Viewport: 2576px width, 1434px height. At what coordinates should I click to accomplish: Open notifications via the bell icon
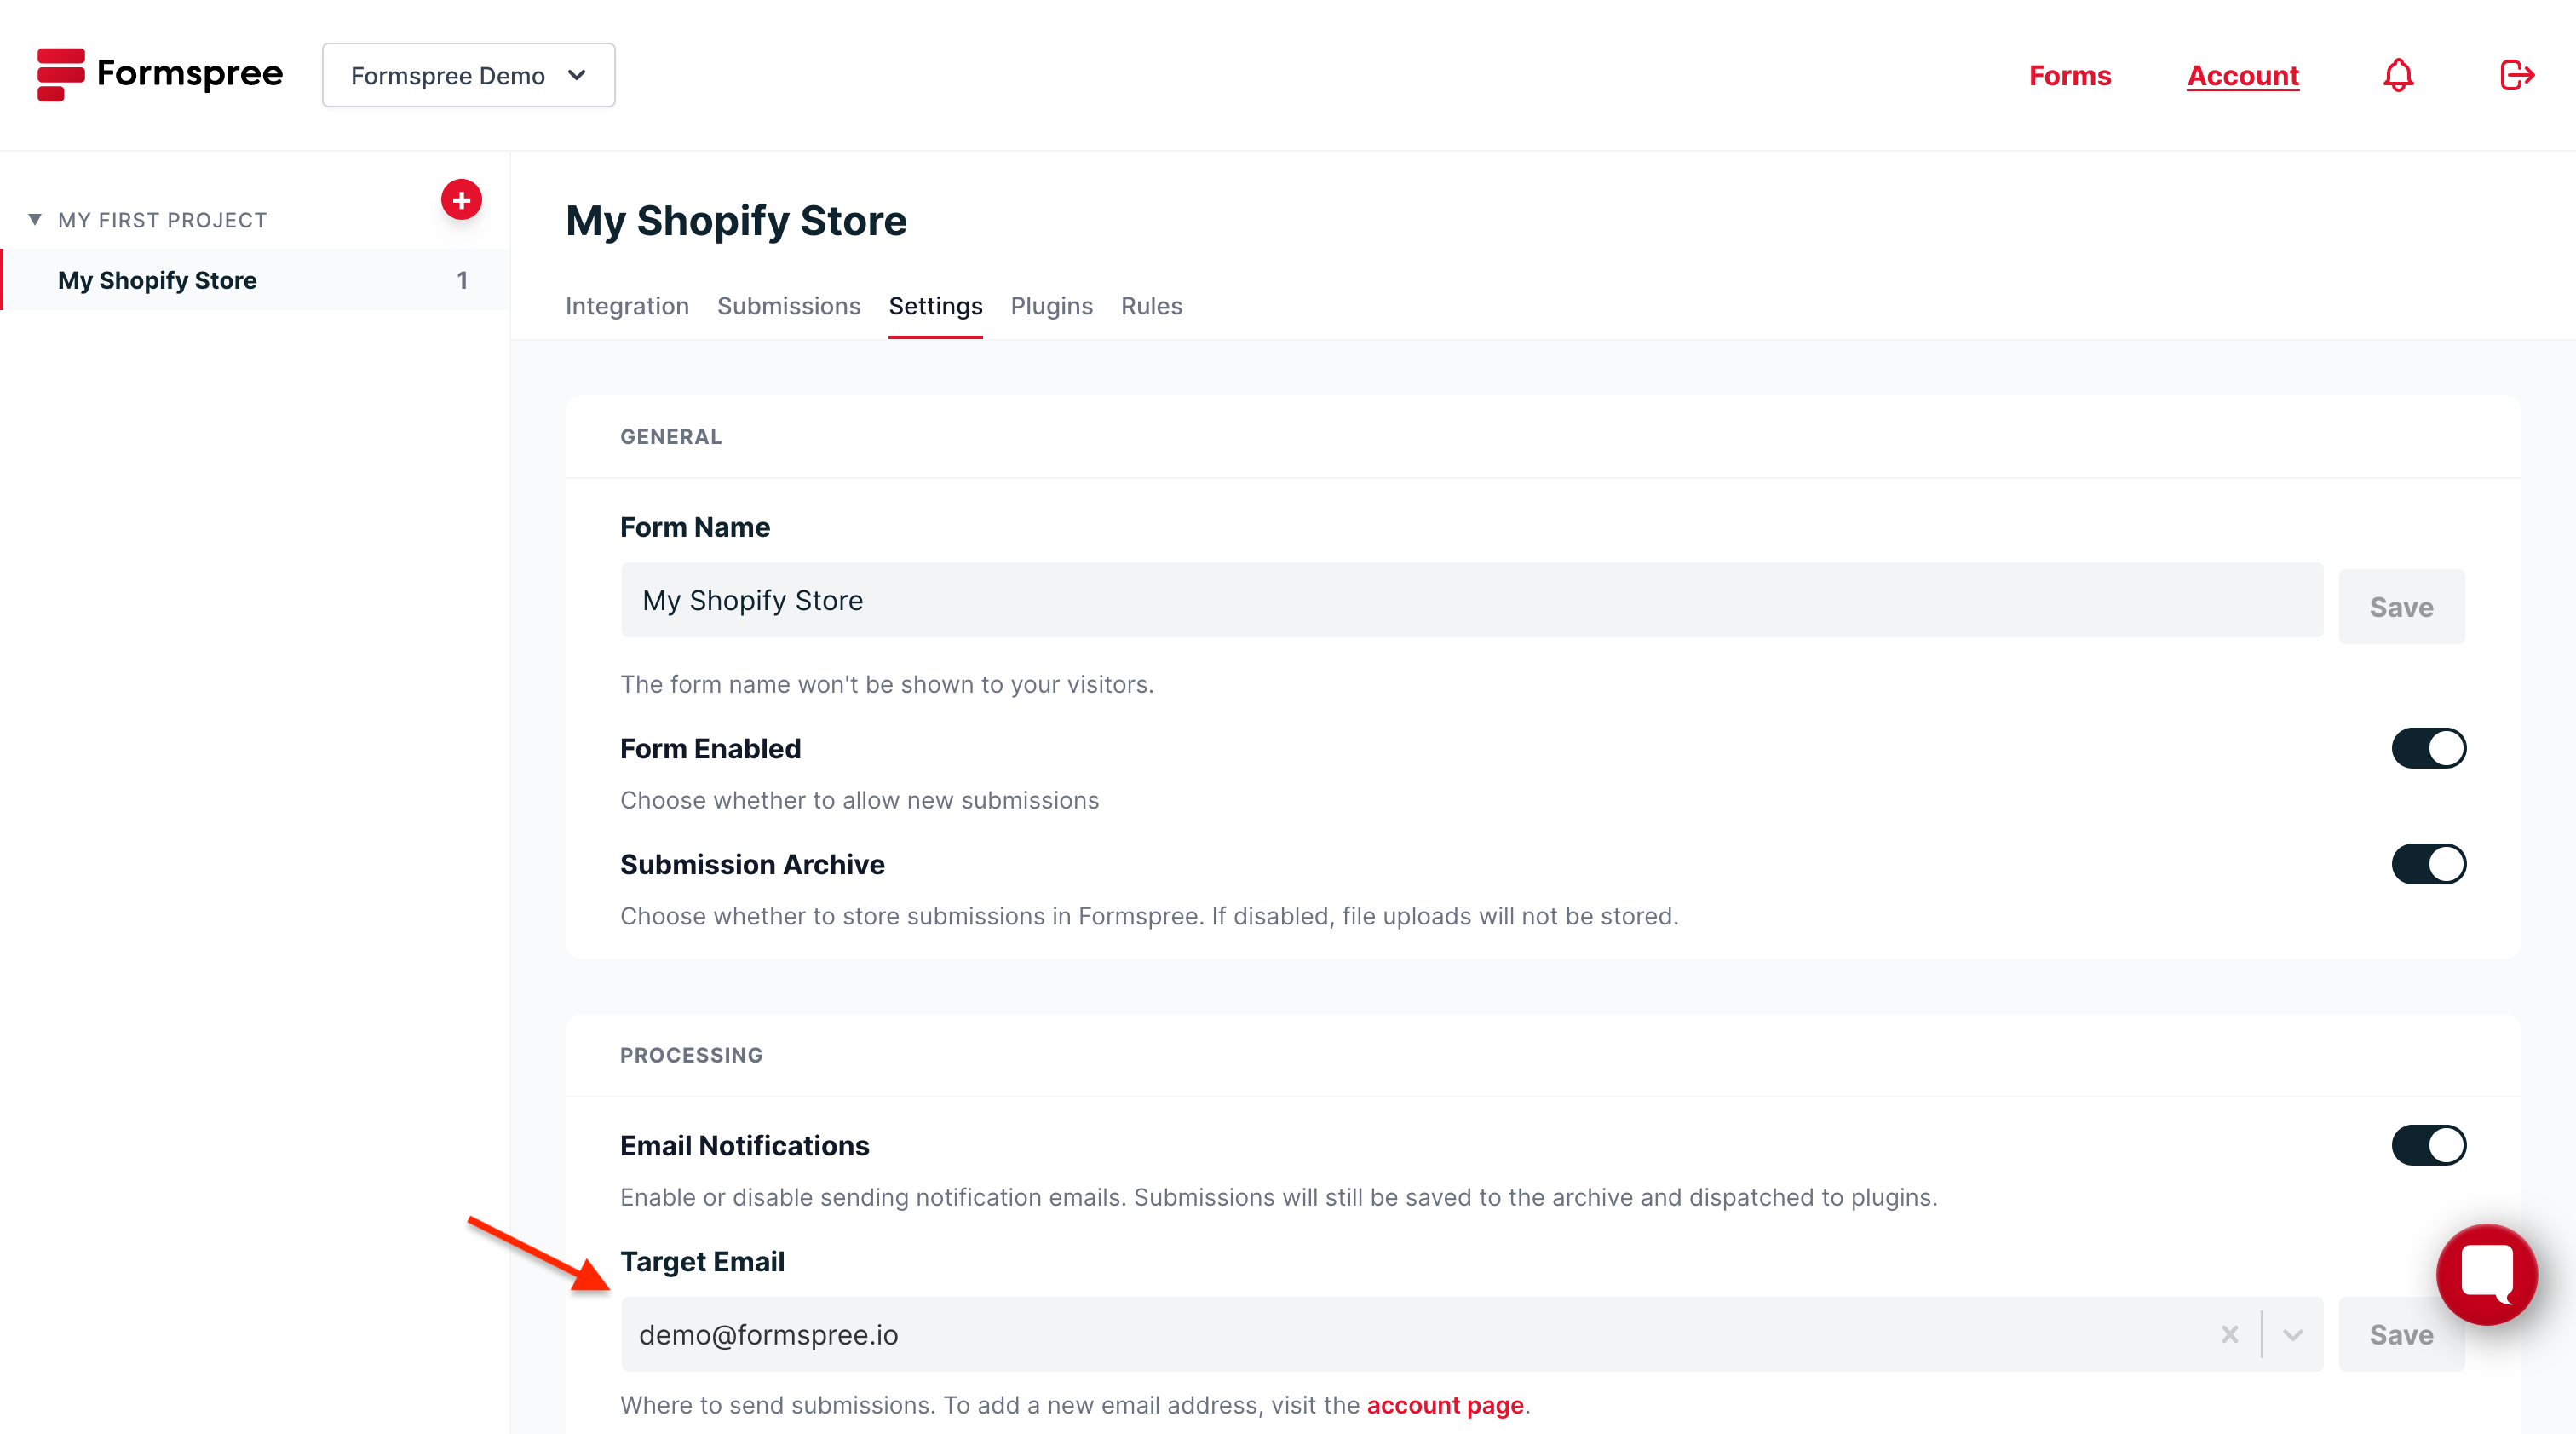point(2398,74)
